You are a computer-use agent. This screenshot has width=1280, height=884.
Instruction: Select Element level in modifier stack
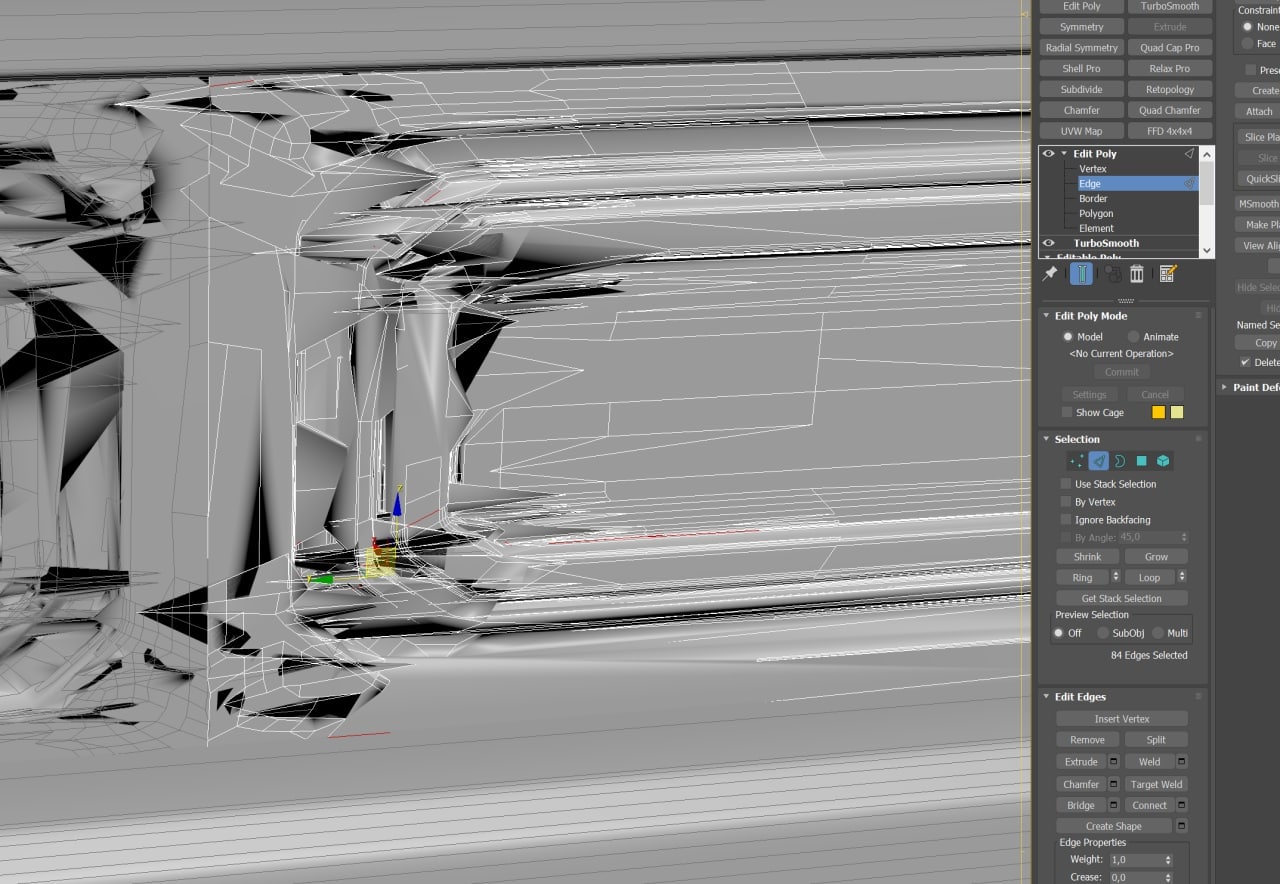[x=1096, y=228]
